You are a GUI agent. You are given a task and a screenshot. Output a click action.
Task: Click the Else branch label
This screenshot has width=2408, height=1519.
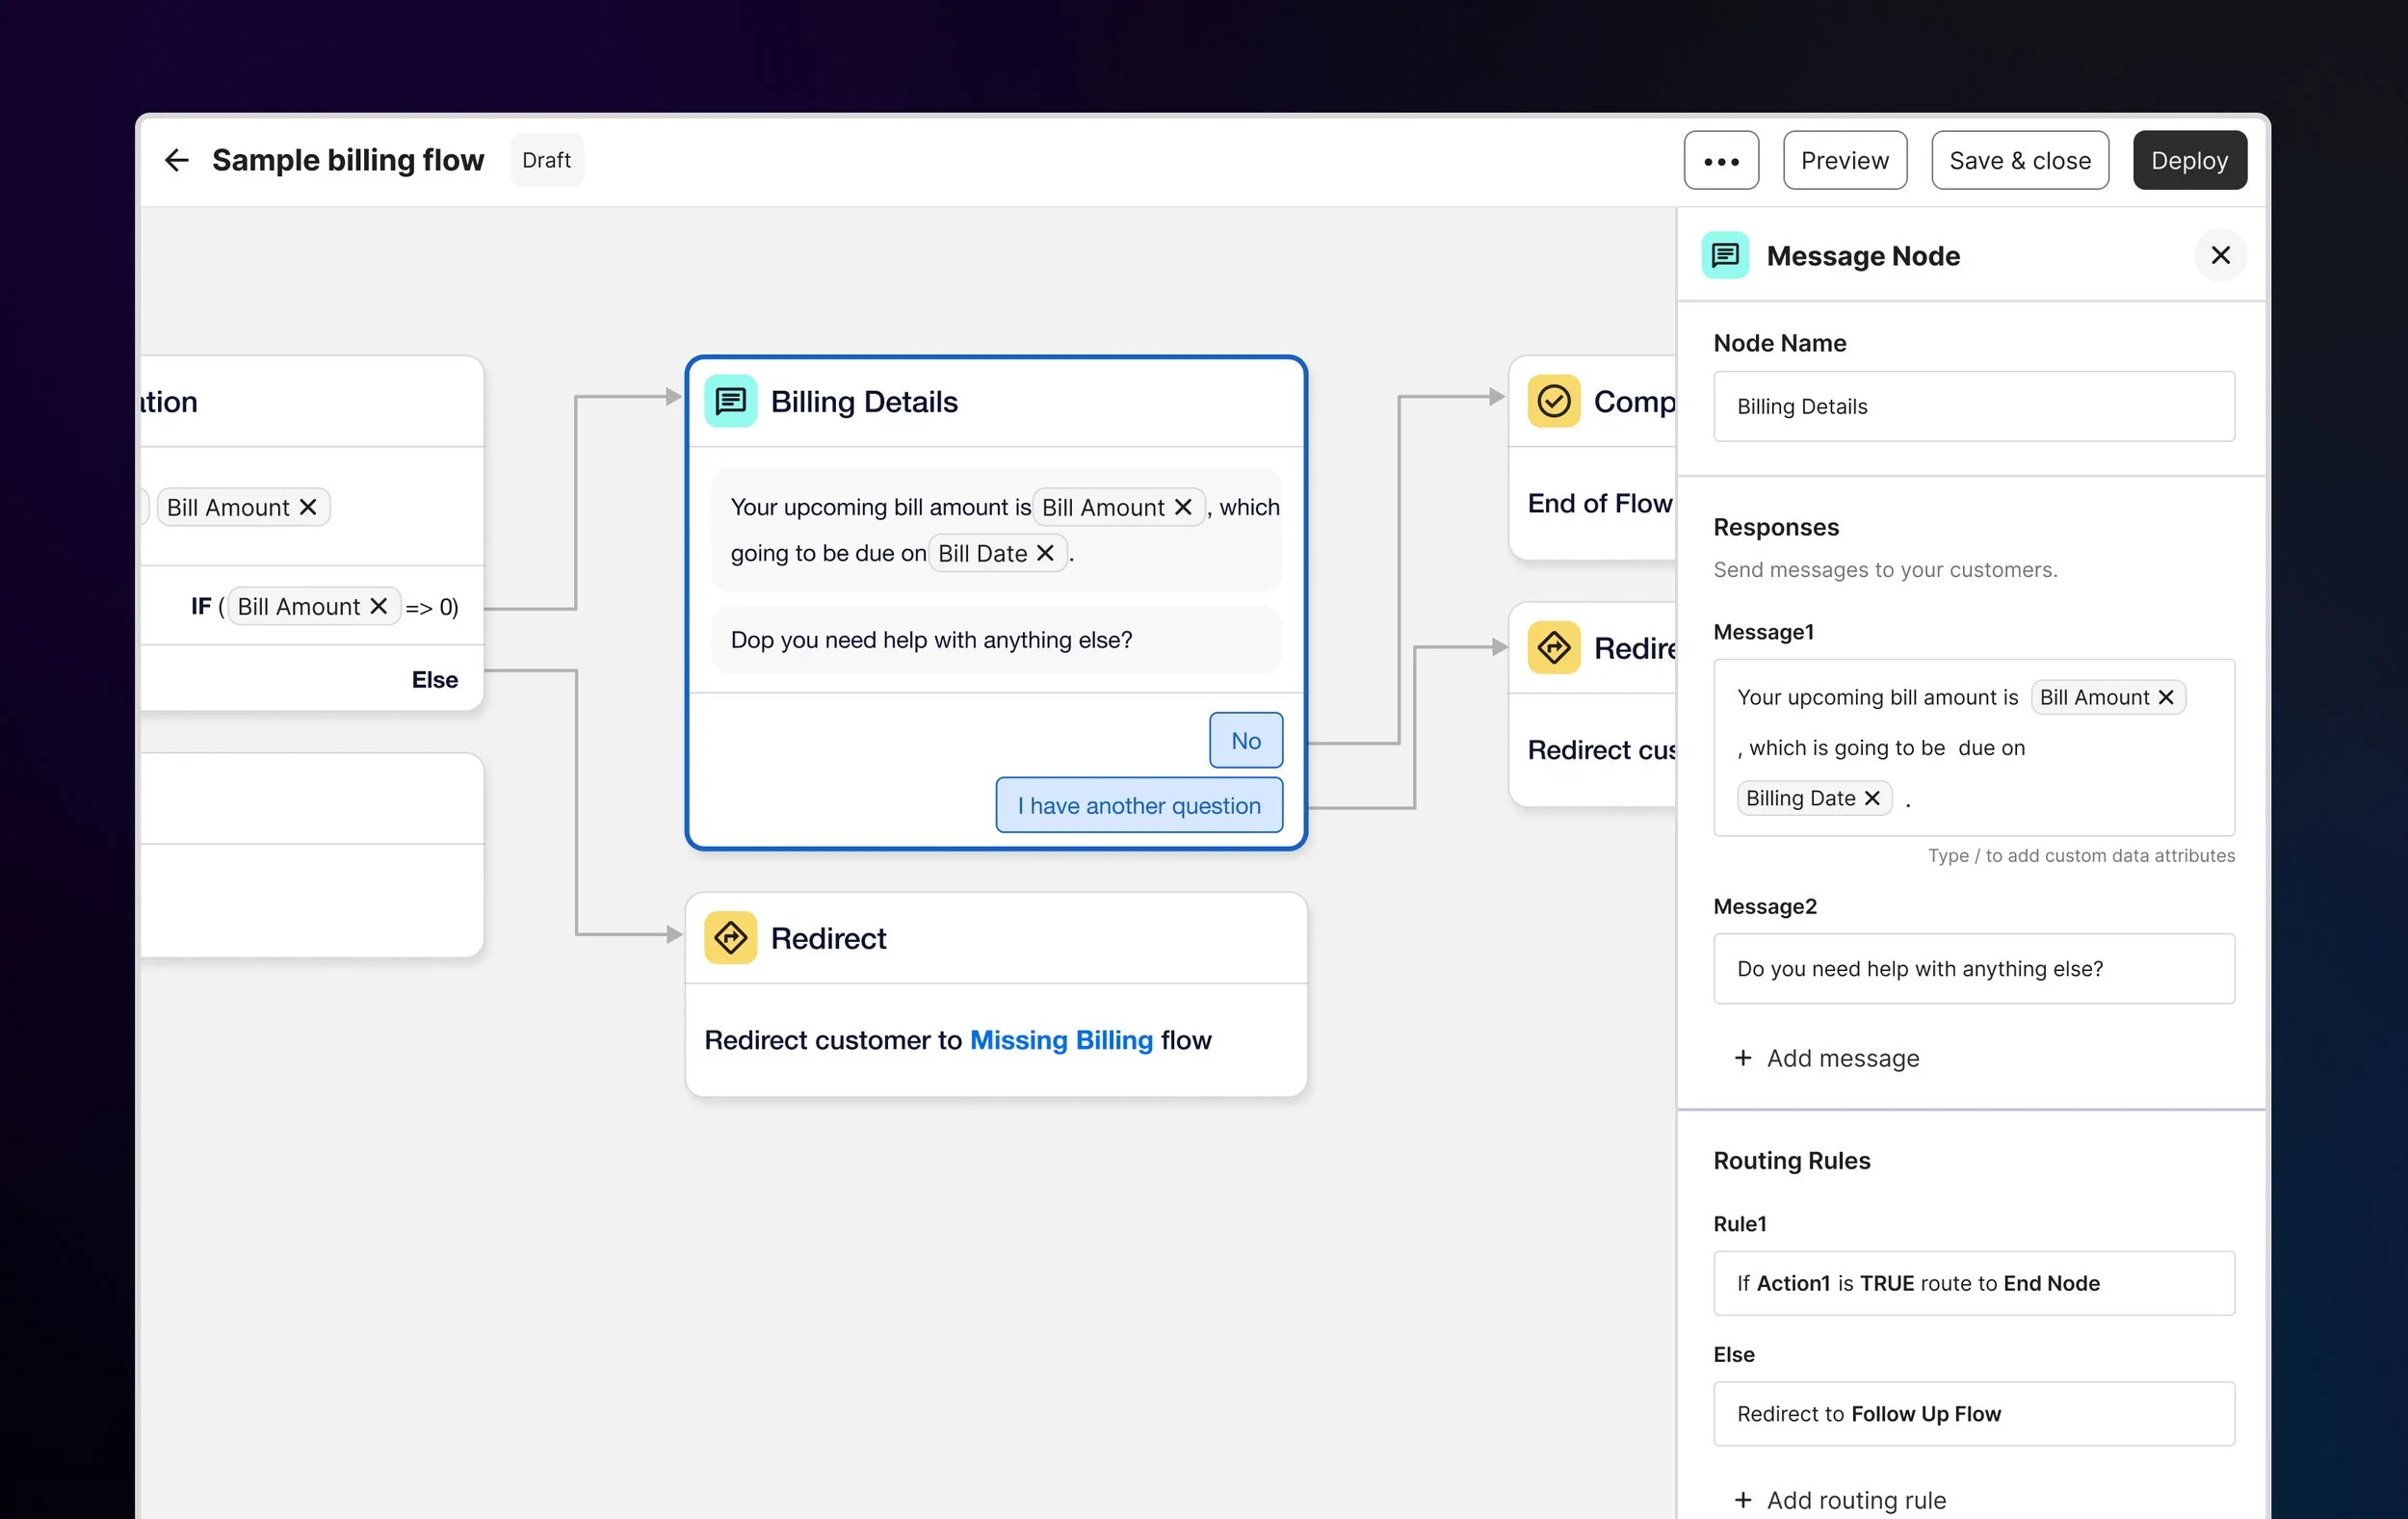pos(435,680)
